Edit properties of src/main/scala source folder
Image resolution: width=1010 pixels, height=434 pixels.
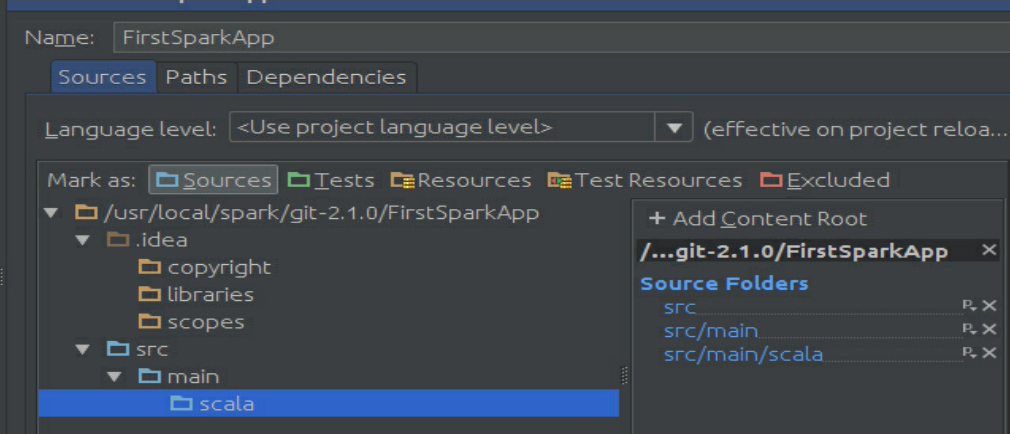[x=969, y=352]
